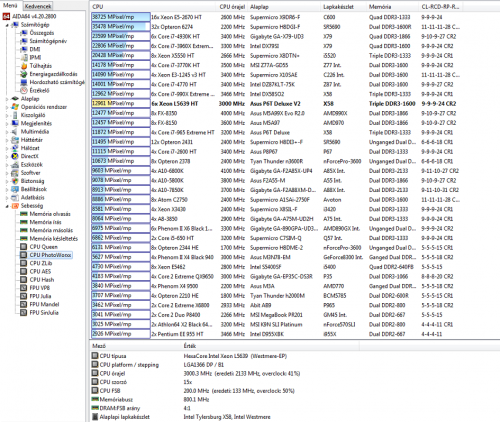Select the Szoftver tree item
Screen dimensions: 500x422
pyautogui.click(x=30, y=173)
